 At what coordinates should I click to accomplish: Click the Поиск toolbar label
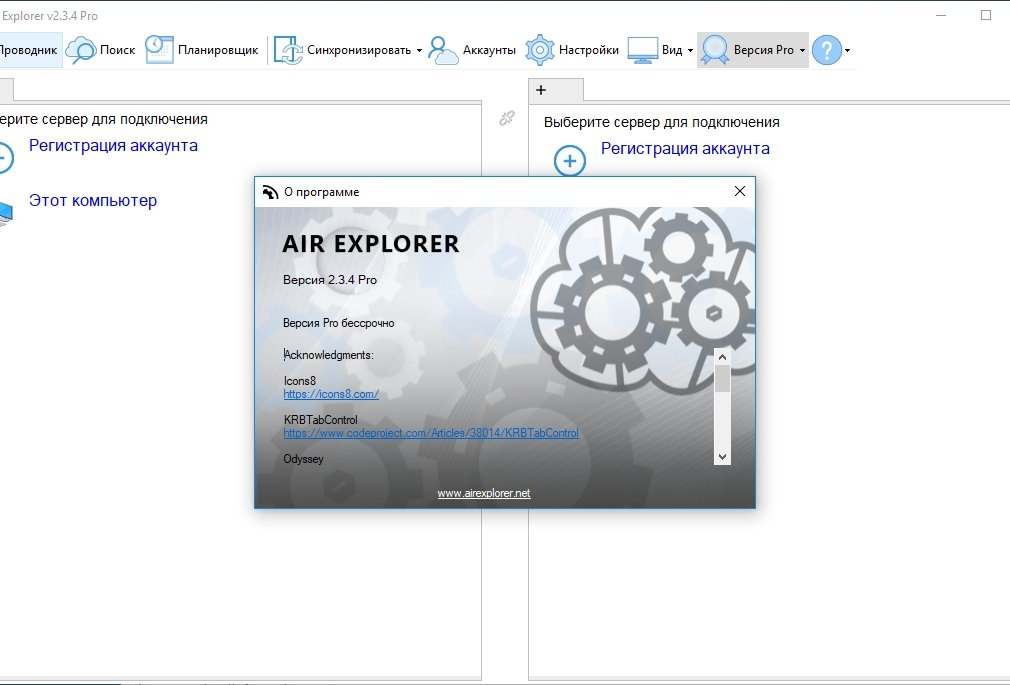coord(117,50)
